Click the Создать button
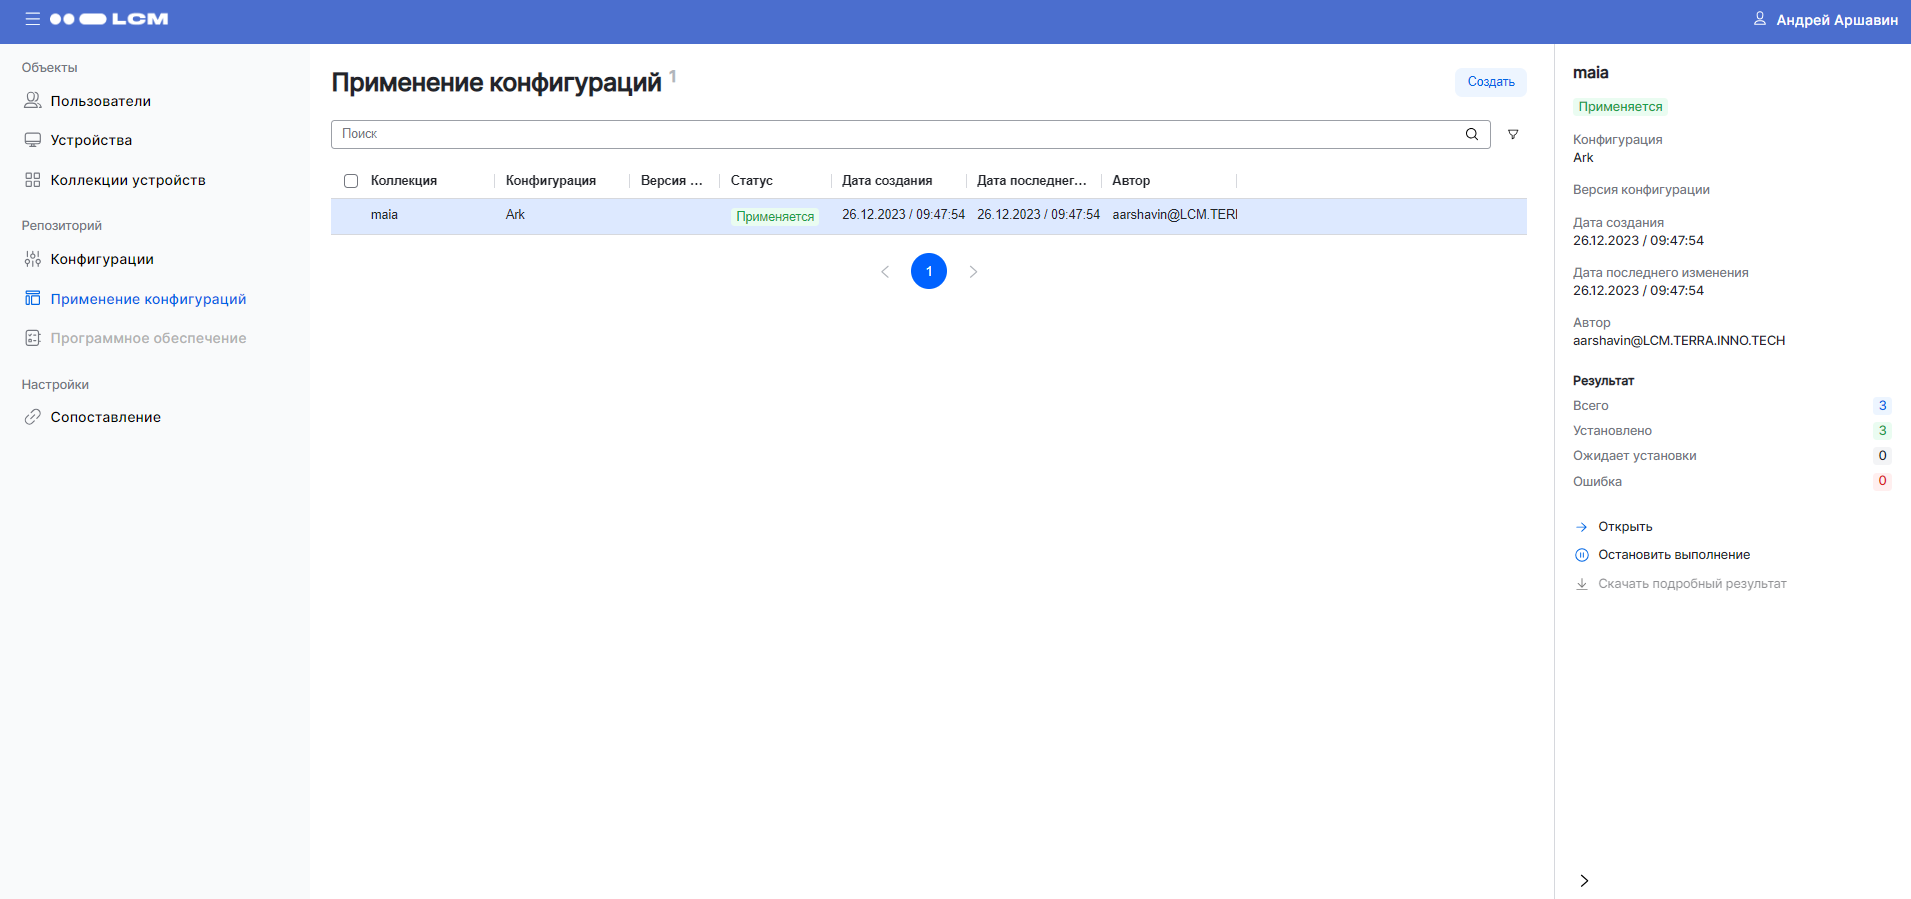Image resolution: width=1911 pixels, height=899 pixels. tap(1490, 82)
